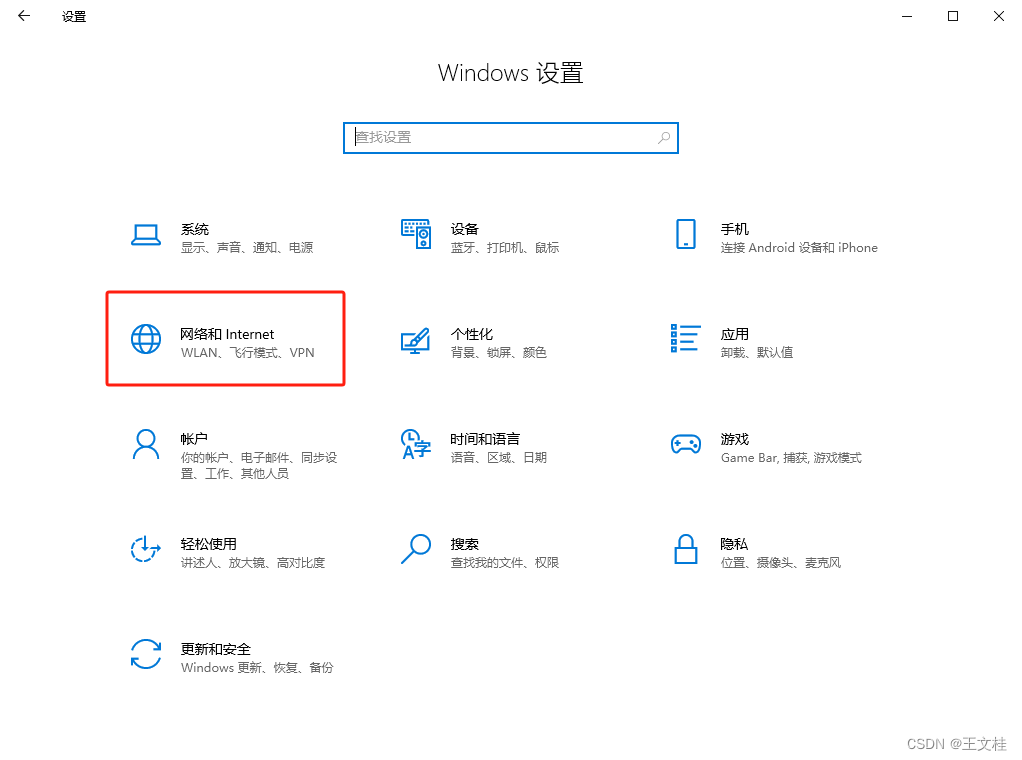This screenshot has width=1022, height=760.
Task: Open the 搜索 settings heading
Action: point(465,544)
